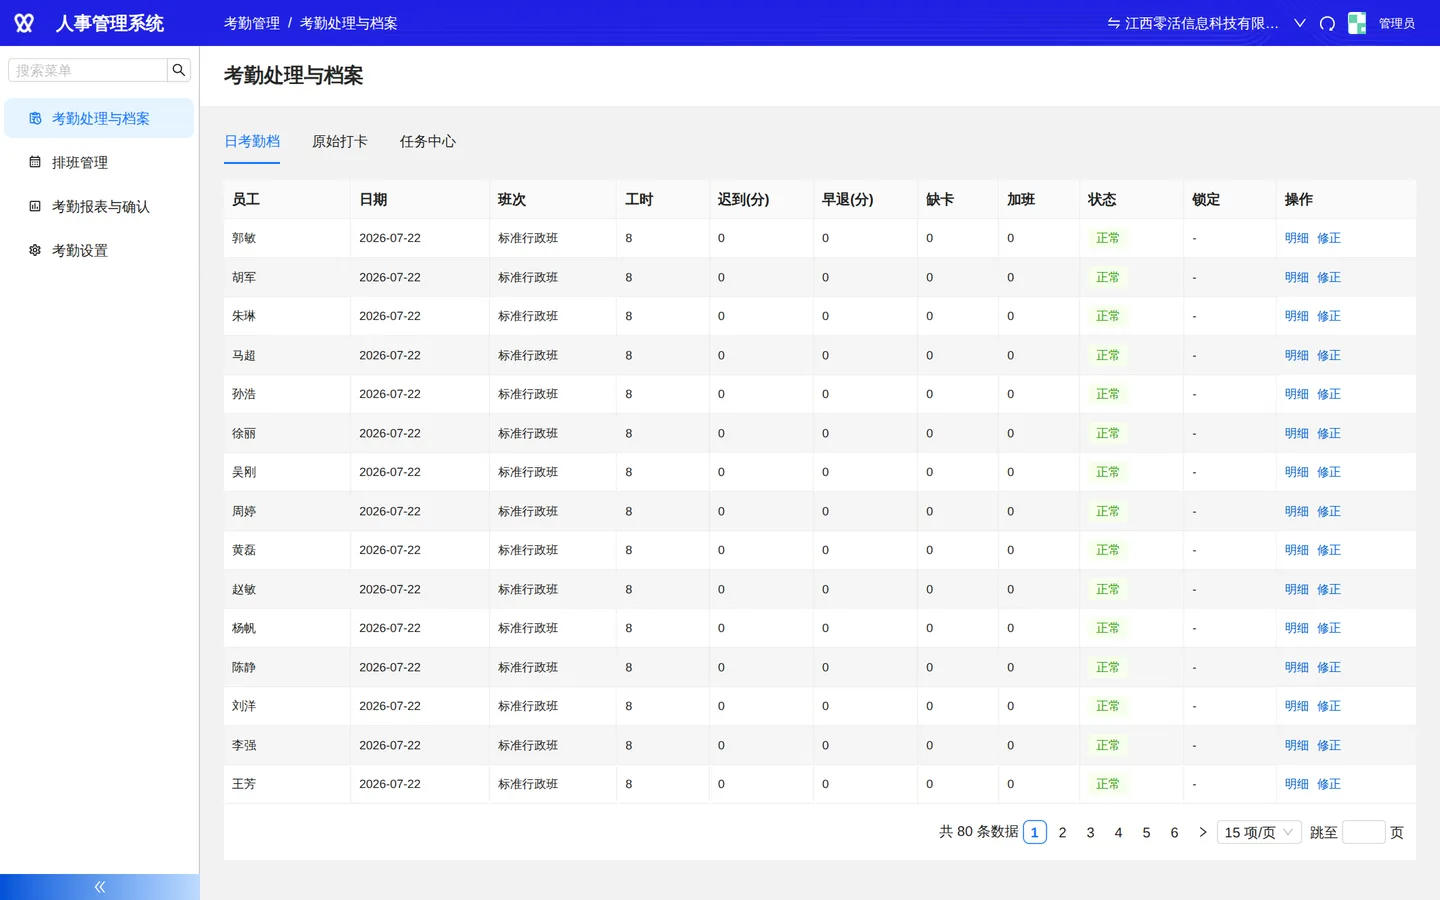Click 修正 for employee 马超
The width and height of the screenshot is (1440, 900).
click(x=1329, y=355)
